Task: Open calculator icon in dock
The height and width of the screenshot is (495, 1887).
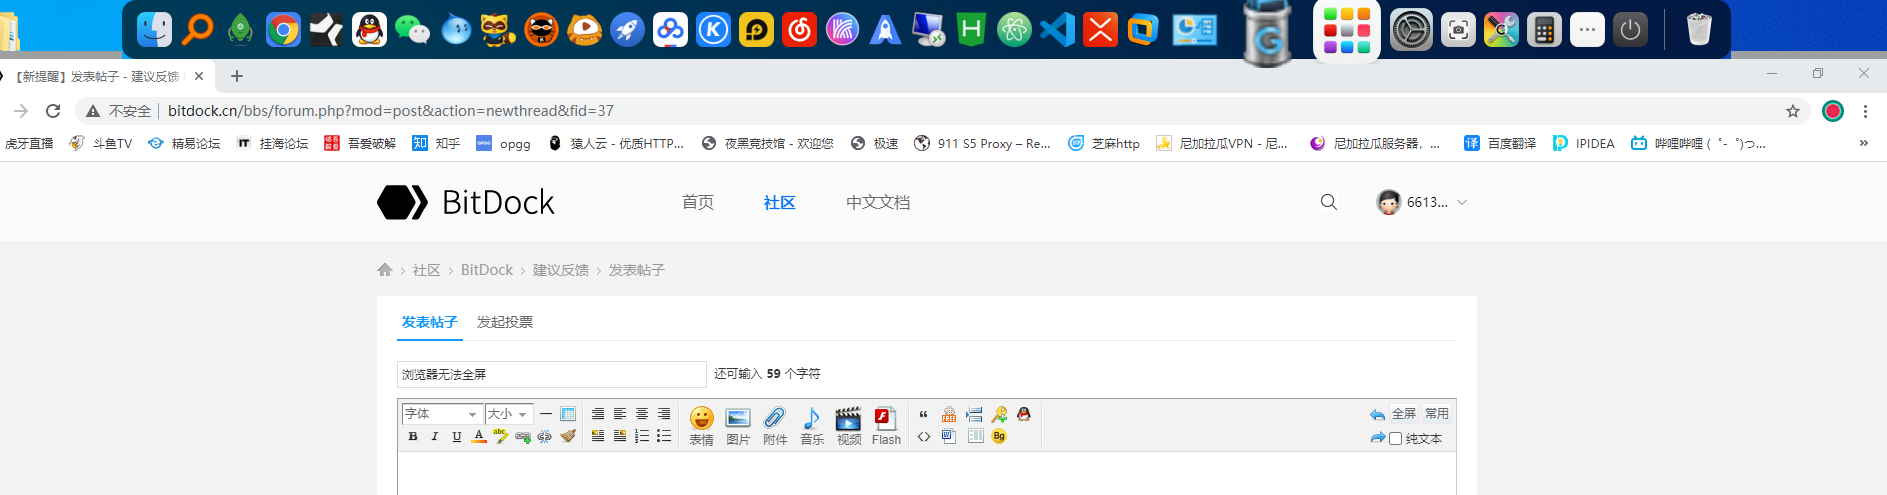Action: tap(1544, 30)
